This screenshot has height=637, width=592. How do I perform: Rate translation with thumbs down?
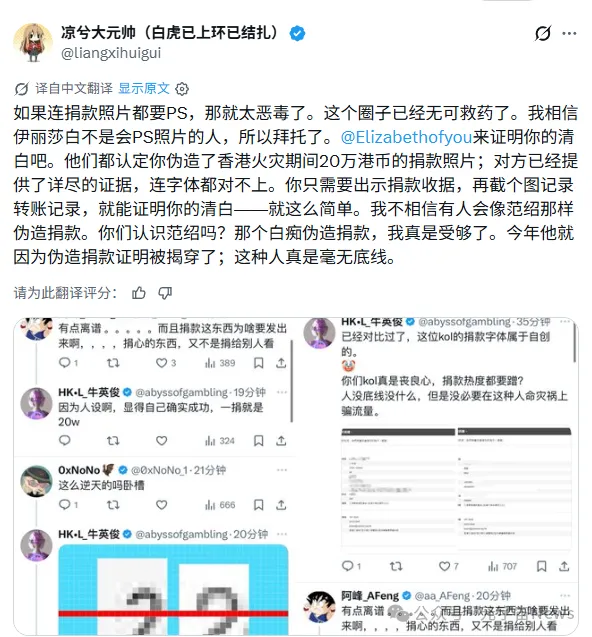click(165, 292)
